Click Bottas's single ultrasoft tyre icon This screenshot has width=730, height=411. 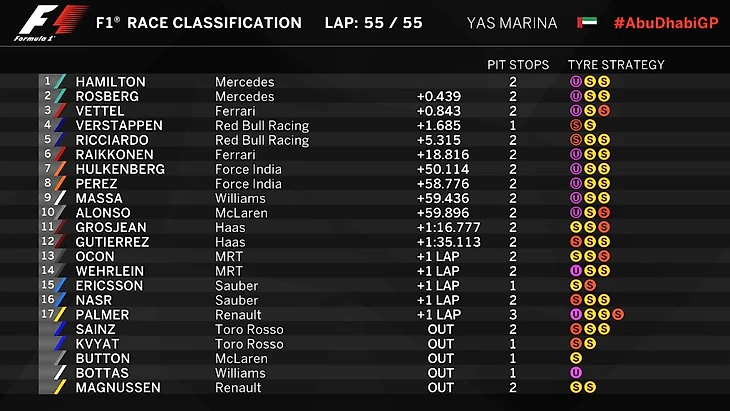576,373
